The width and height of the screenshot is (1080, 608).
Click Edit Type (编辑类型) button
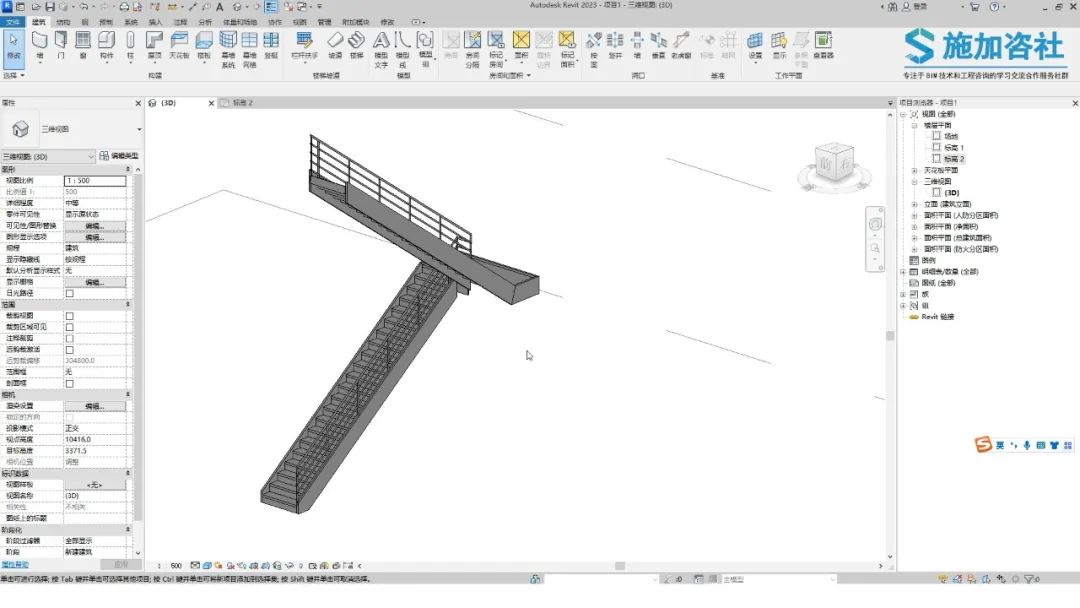click(119, 156)
